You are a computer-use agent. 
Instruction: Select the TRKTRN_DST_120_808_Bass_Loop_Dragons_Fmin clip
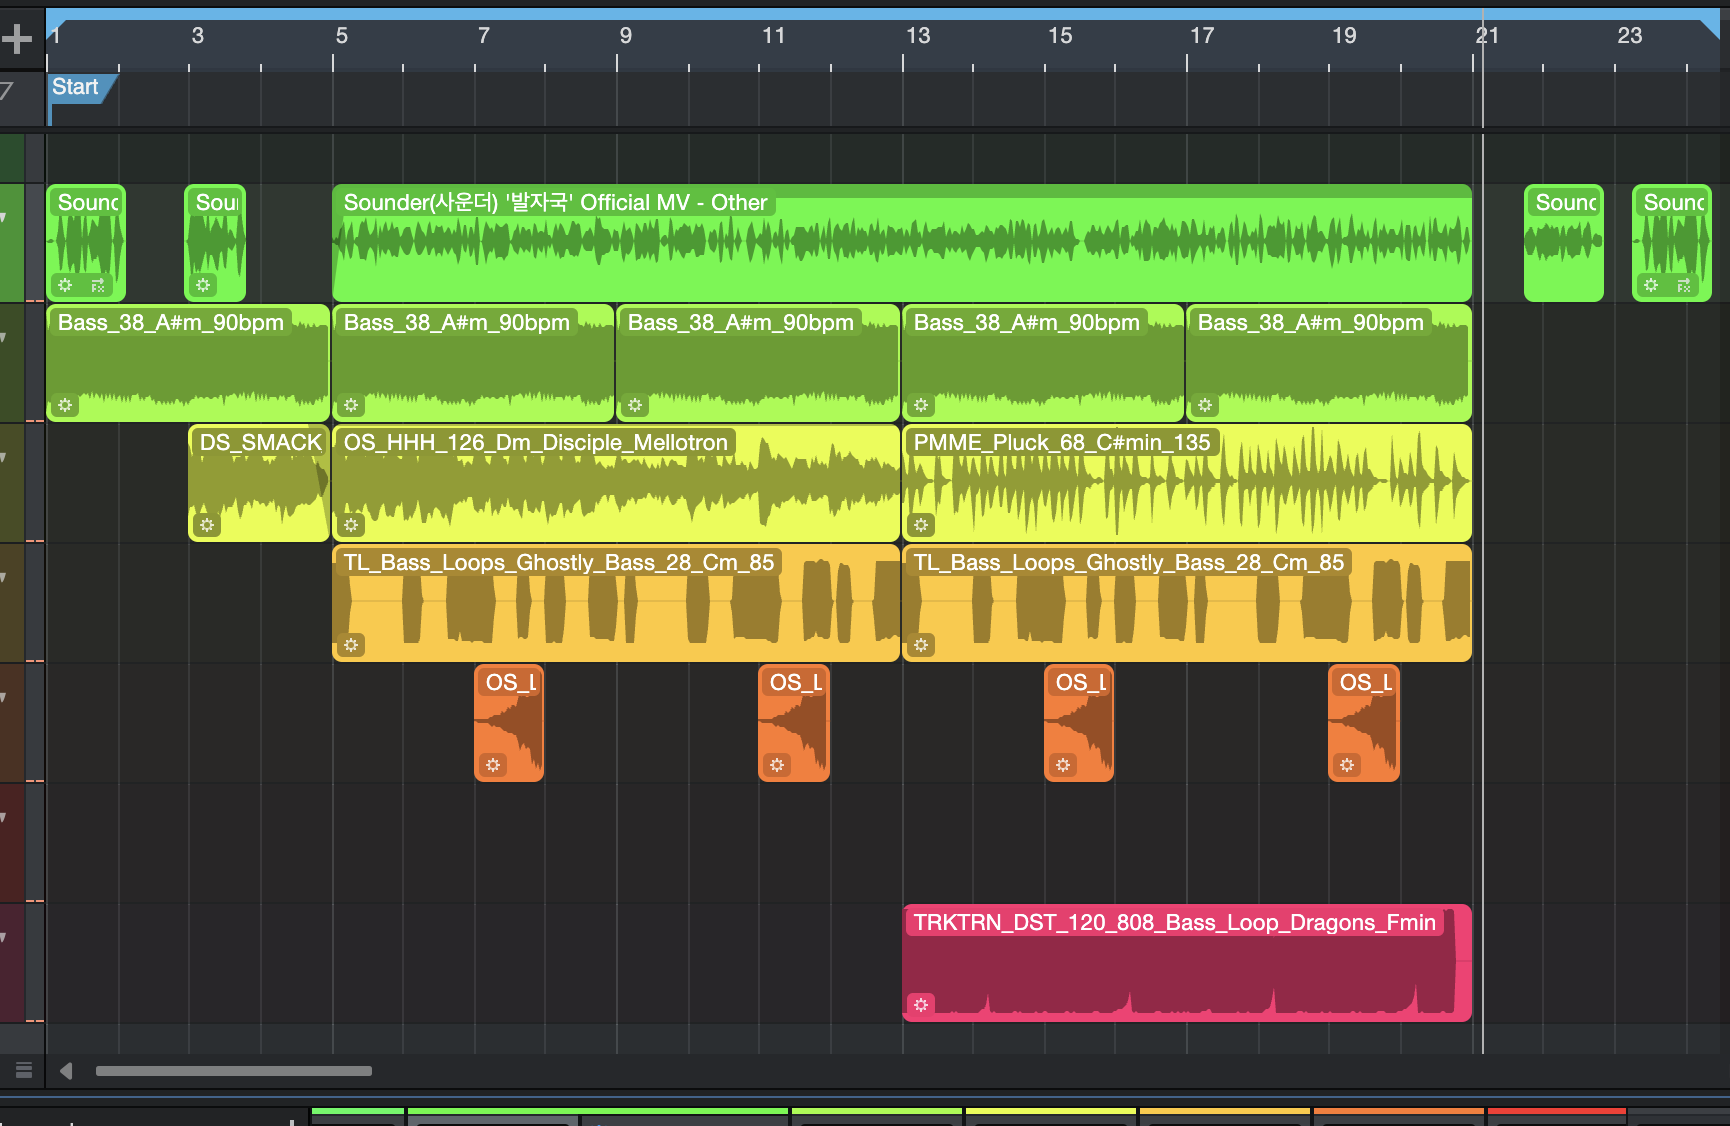click(x=1186, y=963)
